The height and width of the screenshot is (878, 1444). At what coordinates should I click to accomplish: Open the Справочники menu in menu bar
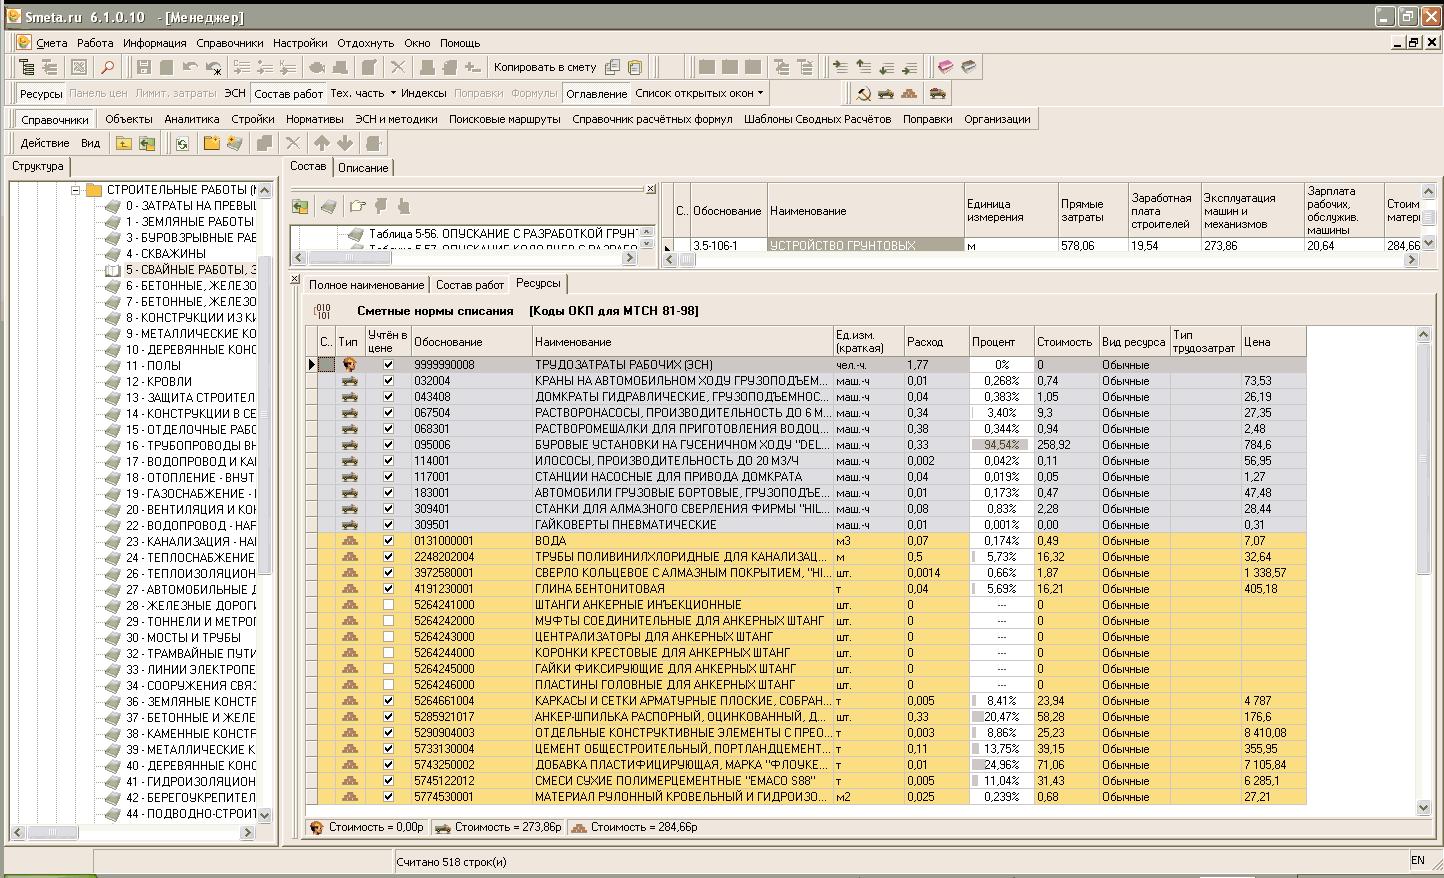(229, 43)
